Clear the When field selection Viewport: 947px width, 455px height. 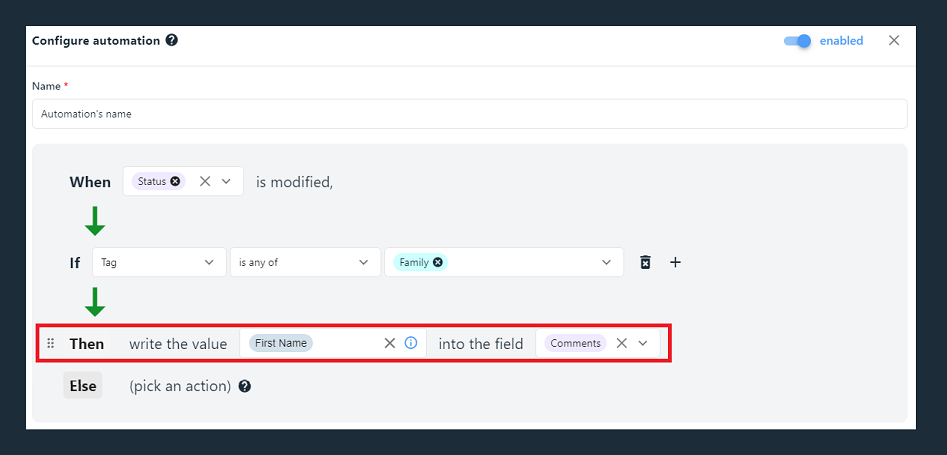[205, 181]
